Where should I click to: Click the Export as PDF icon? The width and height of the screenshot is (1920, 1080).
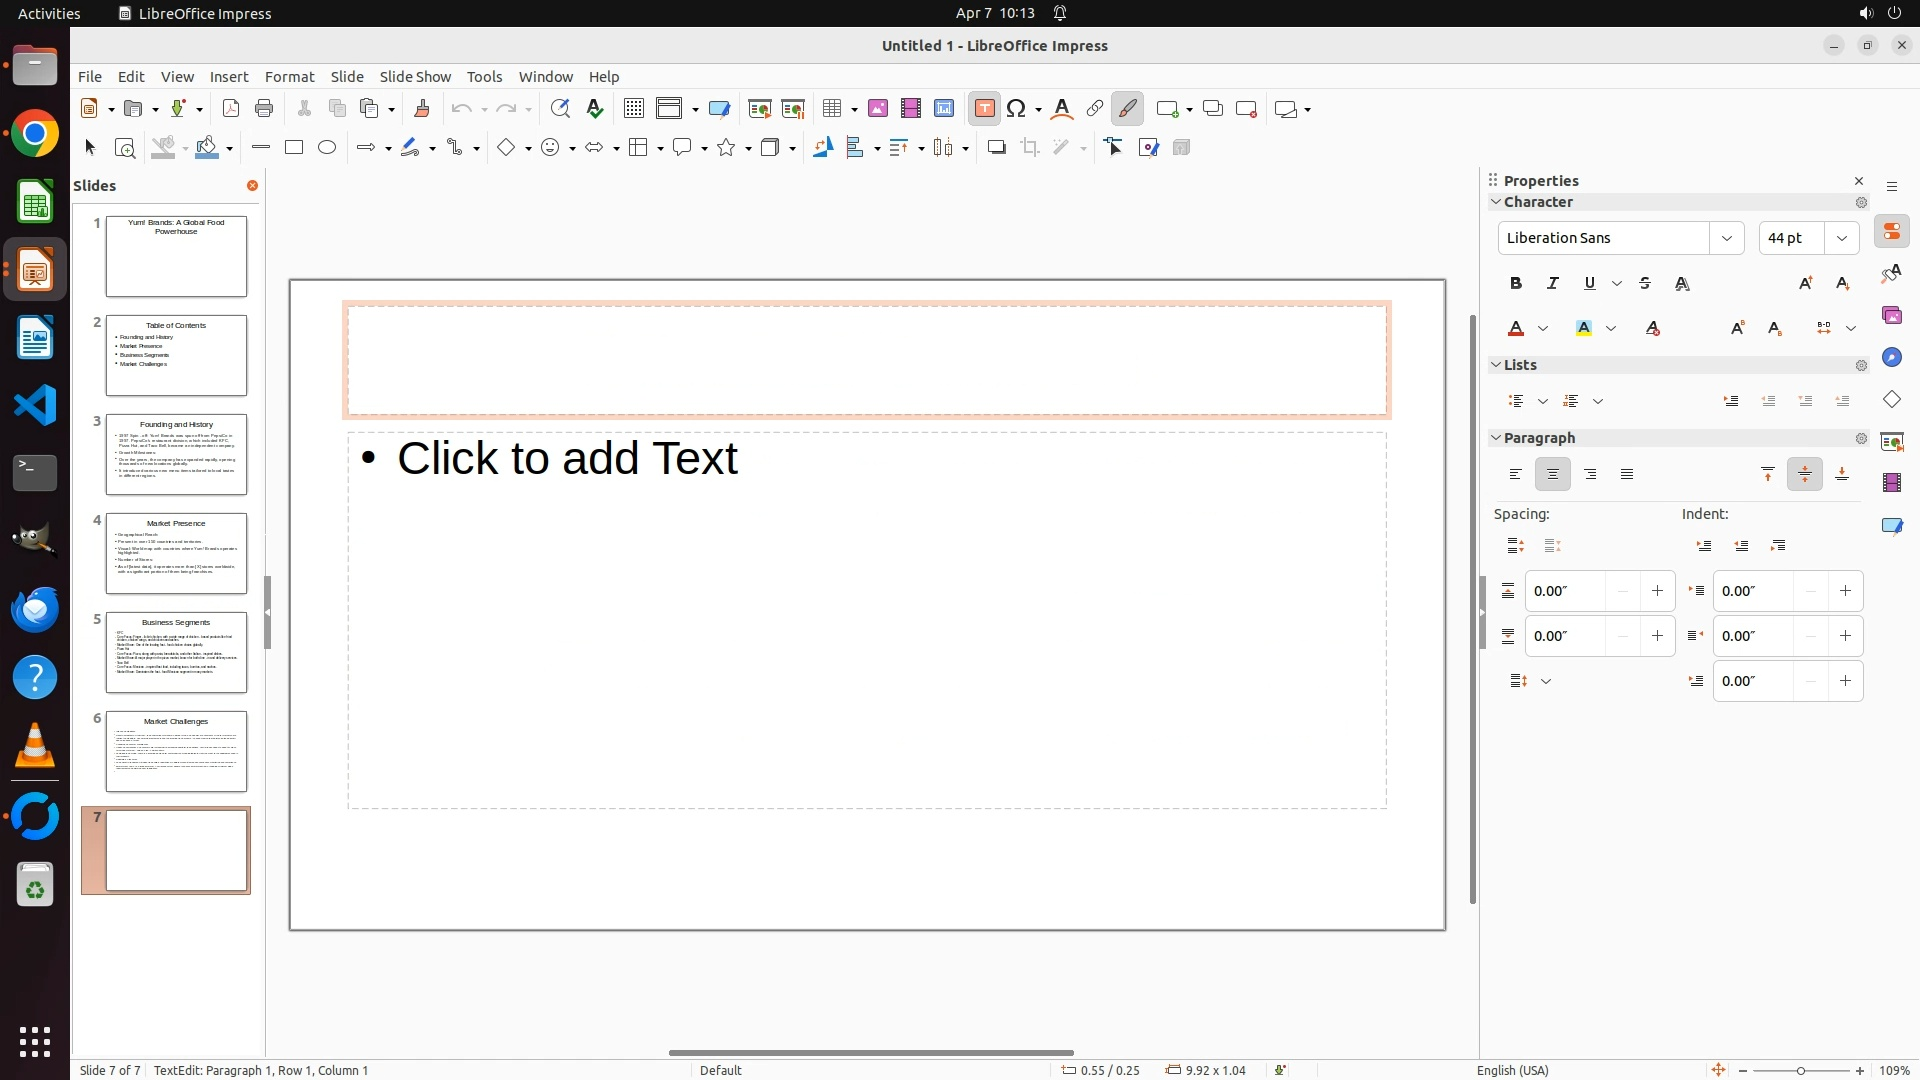(231, 109)
